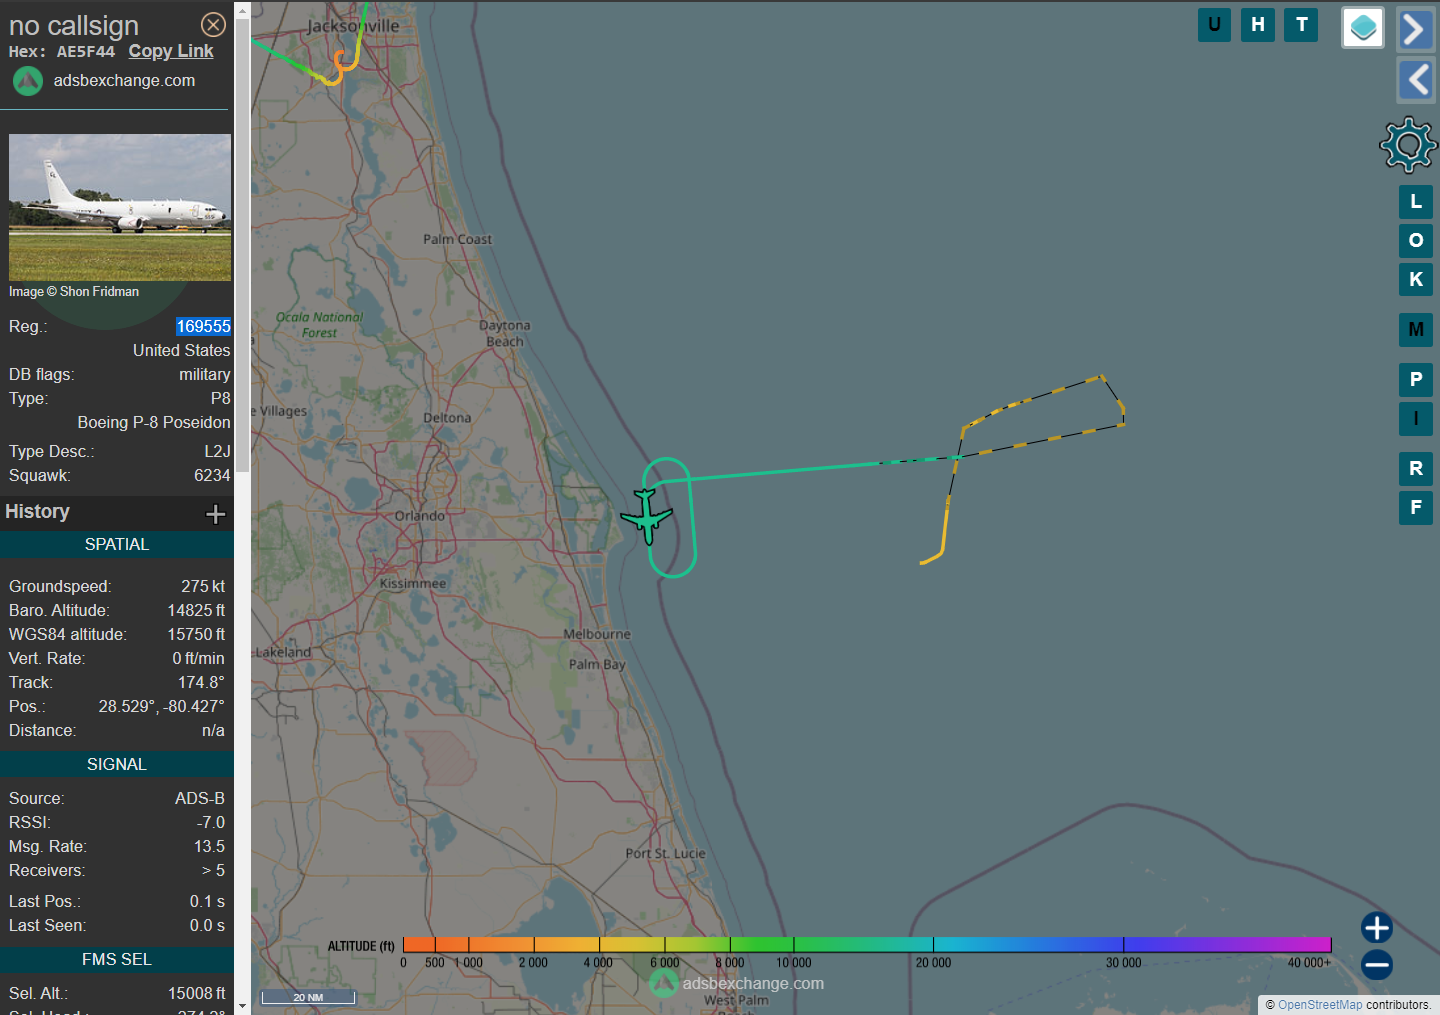Select the position 28.529°, -80.427°

pyautogui.click(x=161, y=707)
